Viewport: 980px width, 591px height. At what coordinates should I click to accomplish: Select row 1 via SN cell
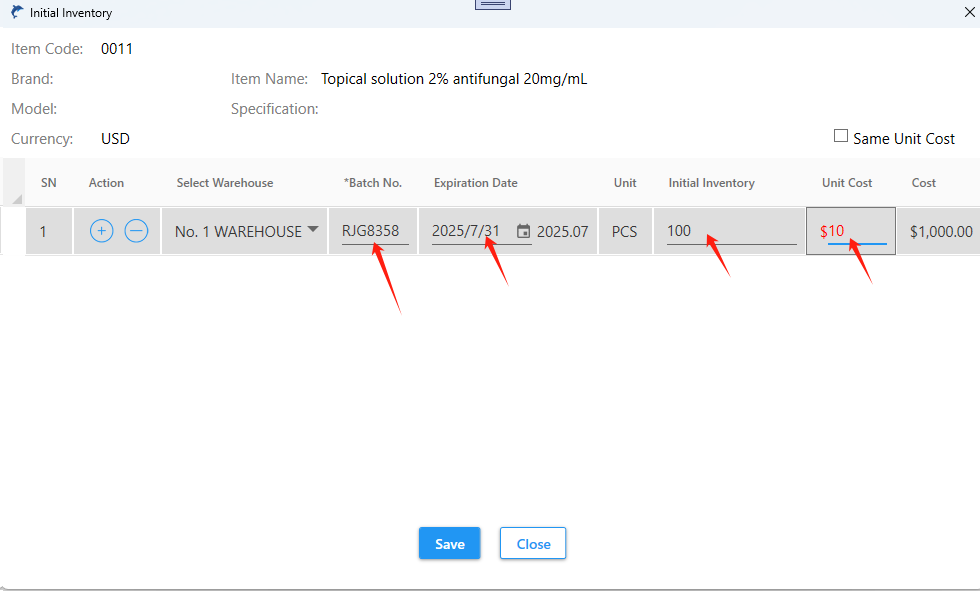(43, 231)
